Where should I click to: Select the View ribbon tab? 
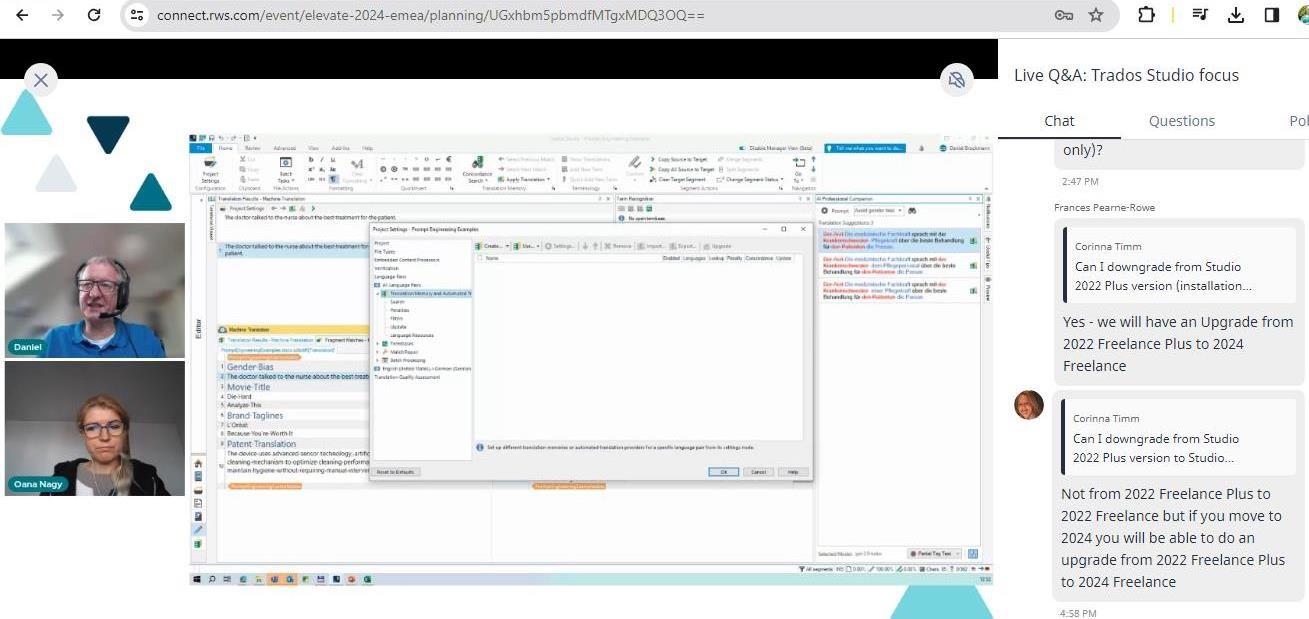314,148
